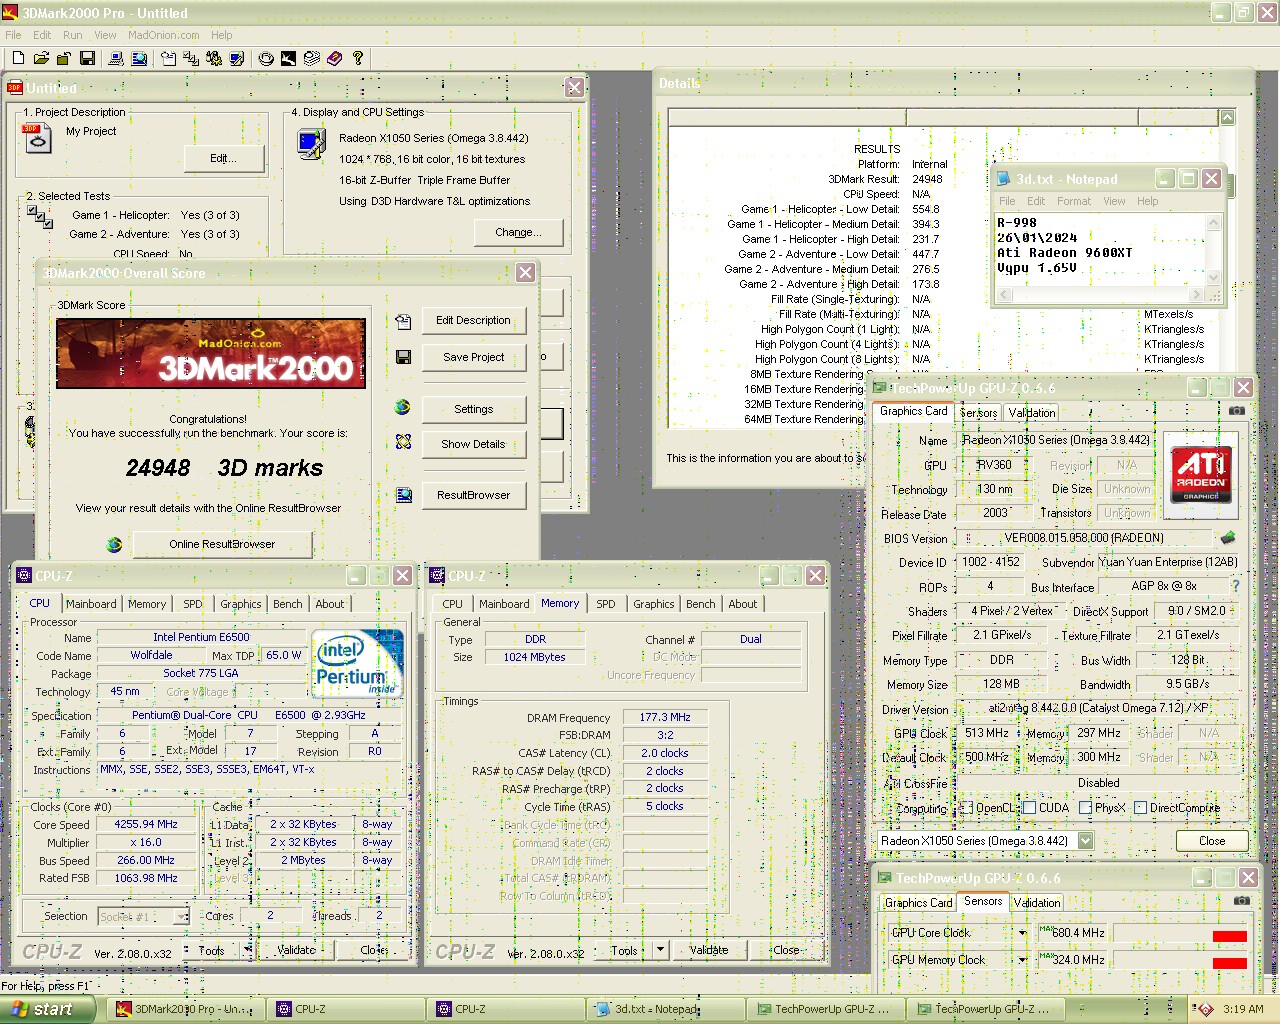Click the selected tests checkmarks toolbar icon
The image size is (1280, 1024).
pyautogui.click(x=189, y=59)
